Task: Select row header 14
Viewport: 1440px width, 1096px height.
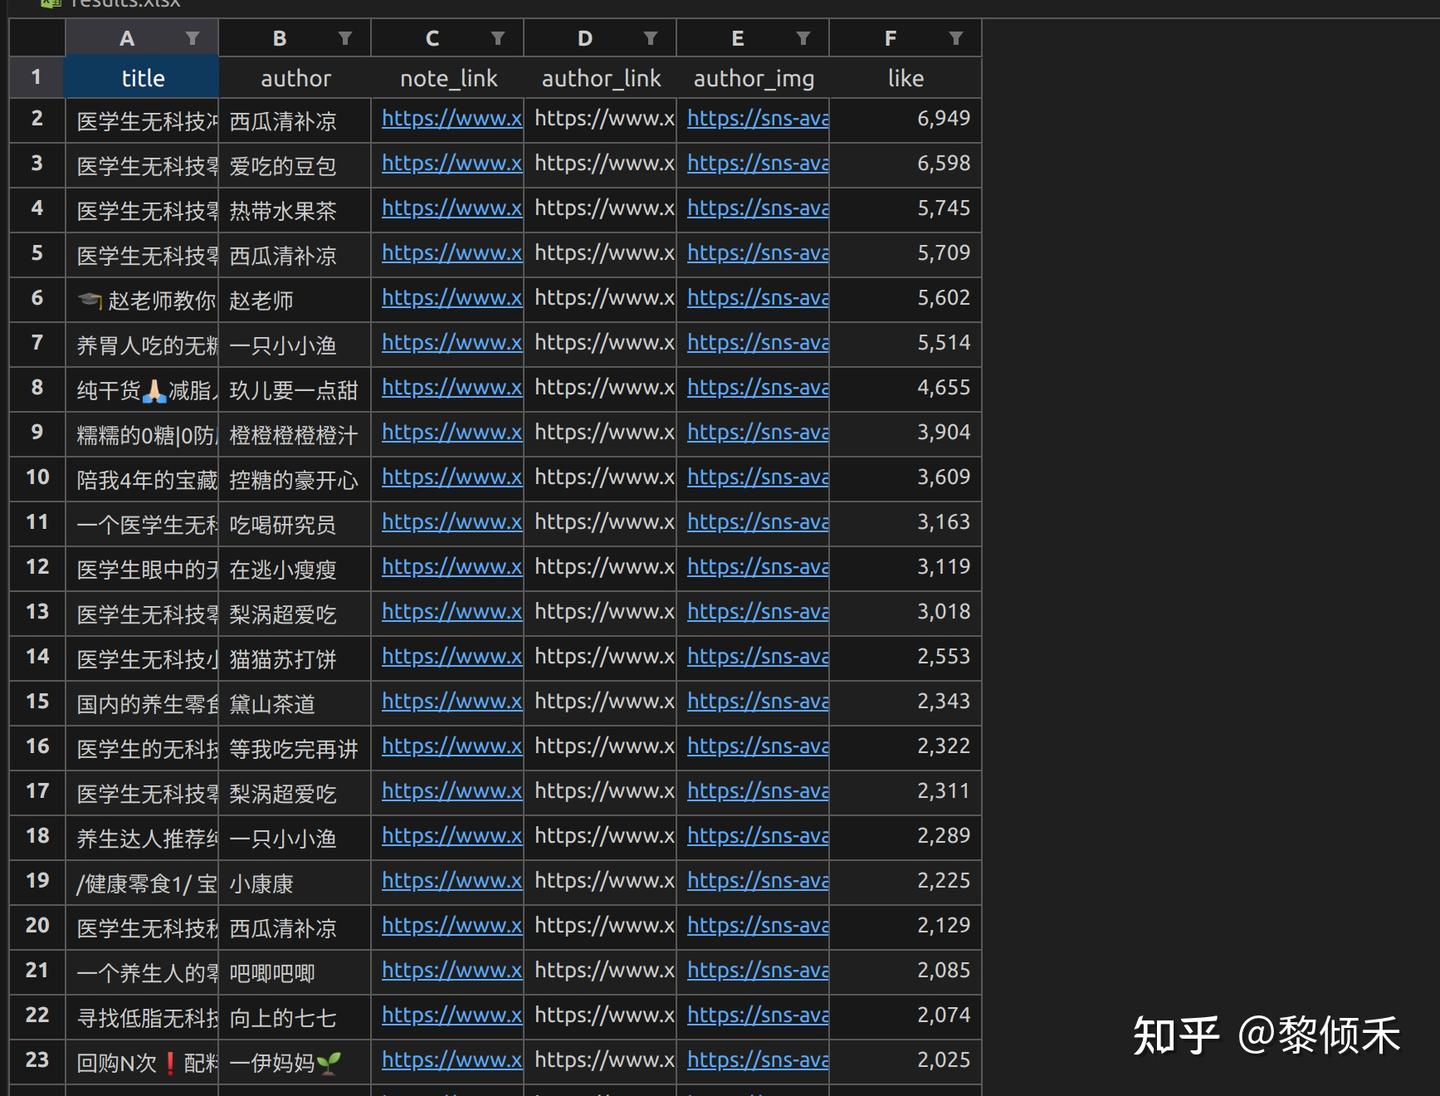Action: pos(37,657)
